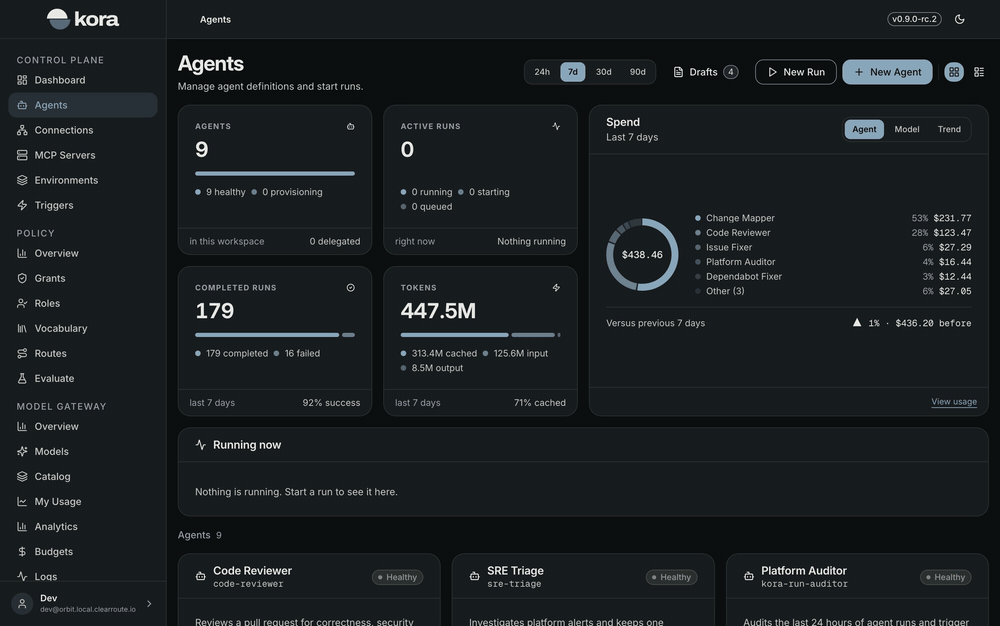Image resolution: width=1000 pixels, height=626 pixels.
Task: Click the 71% cached value
Action: (540, 403)
